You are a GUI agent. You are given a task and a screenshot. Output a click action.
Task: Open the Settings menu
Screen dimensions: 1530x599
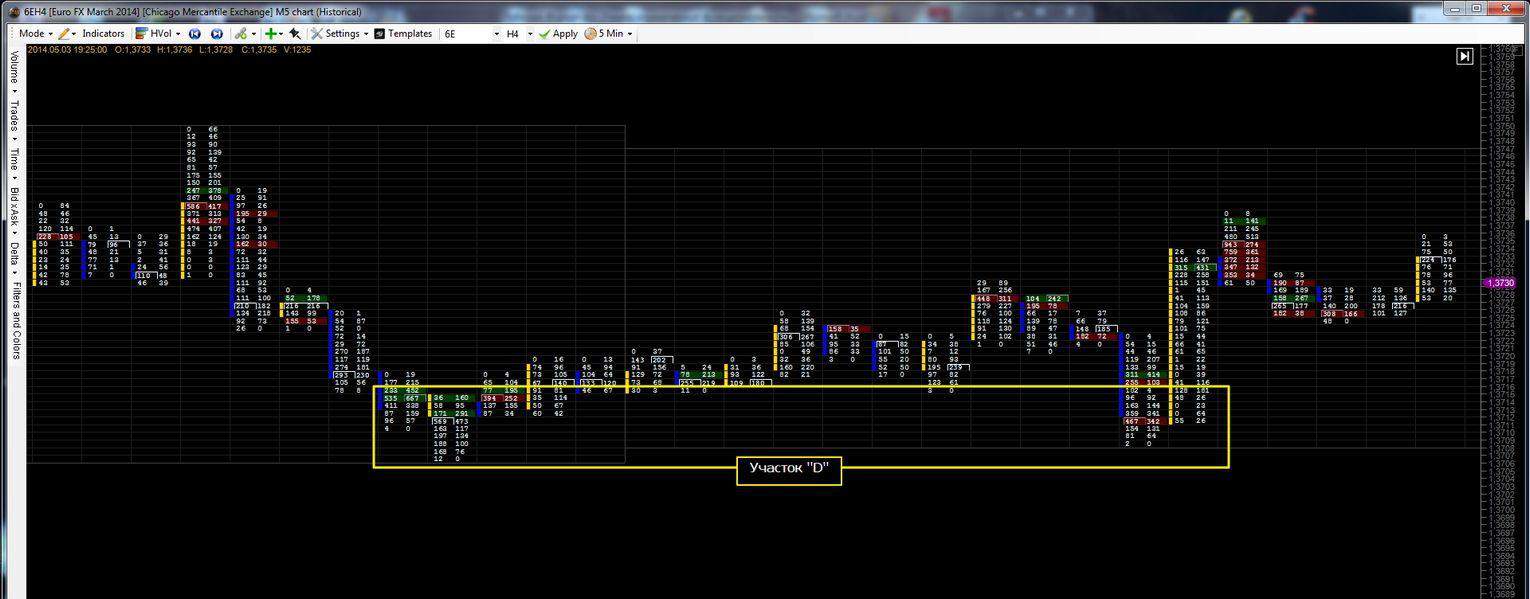(335, 33)
